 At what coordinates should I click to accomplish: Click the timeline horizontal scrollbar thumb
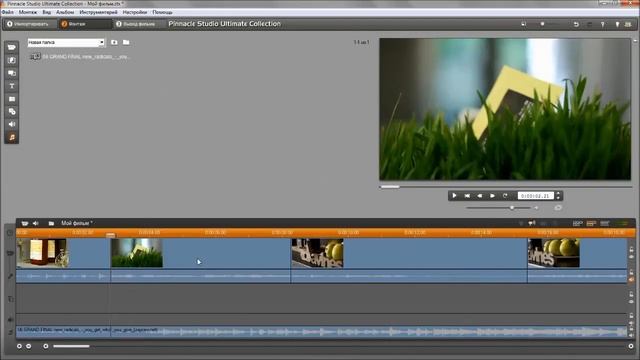coord(71,346)
